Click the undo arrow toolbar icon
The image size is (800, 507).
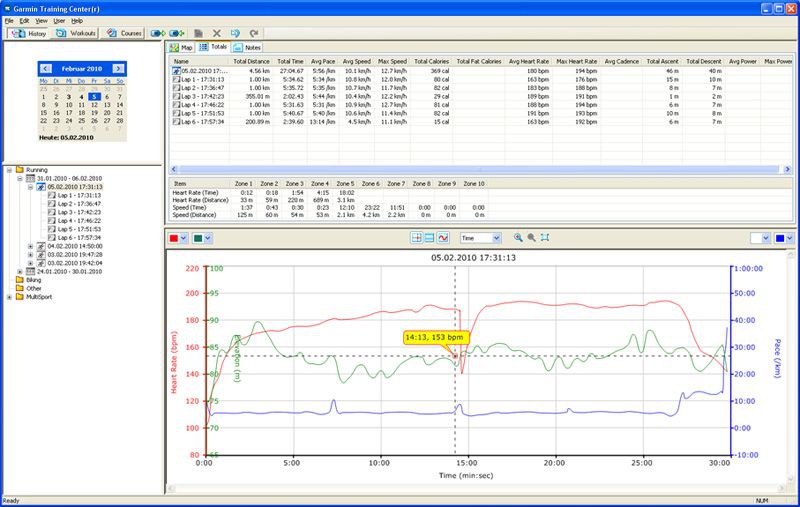coord(235,33)
